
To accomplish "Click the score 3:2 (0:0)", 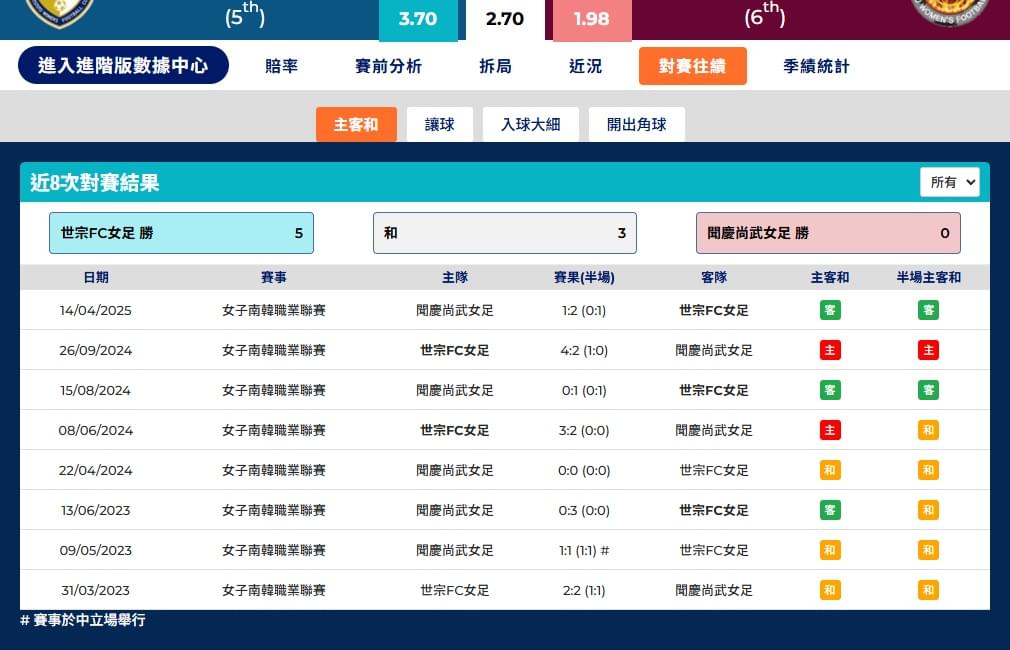I will (x=584, y=430).
